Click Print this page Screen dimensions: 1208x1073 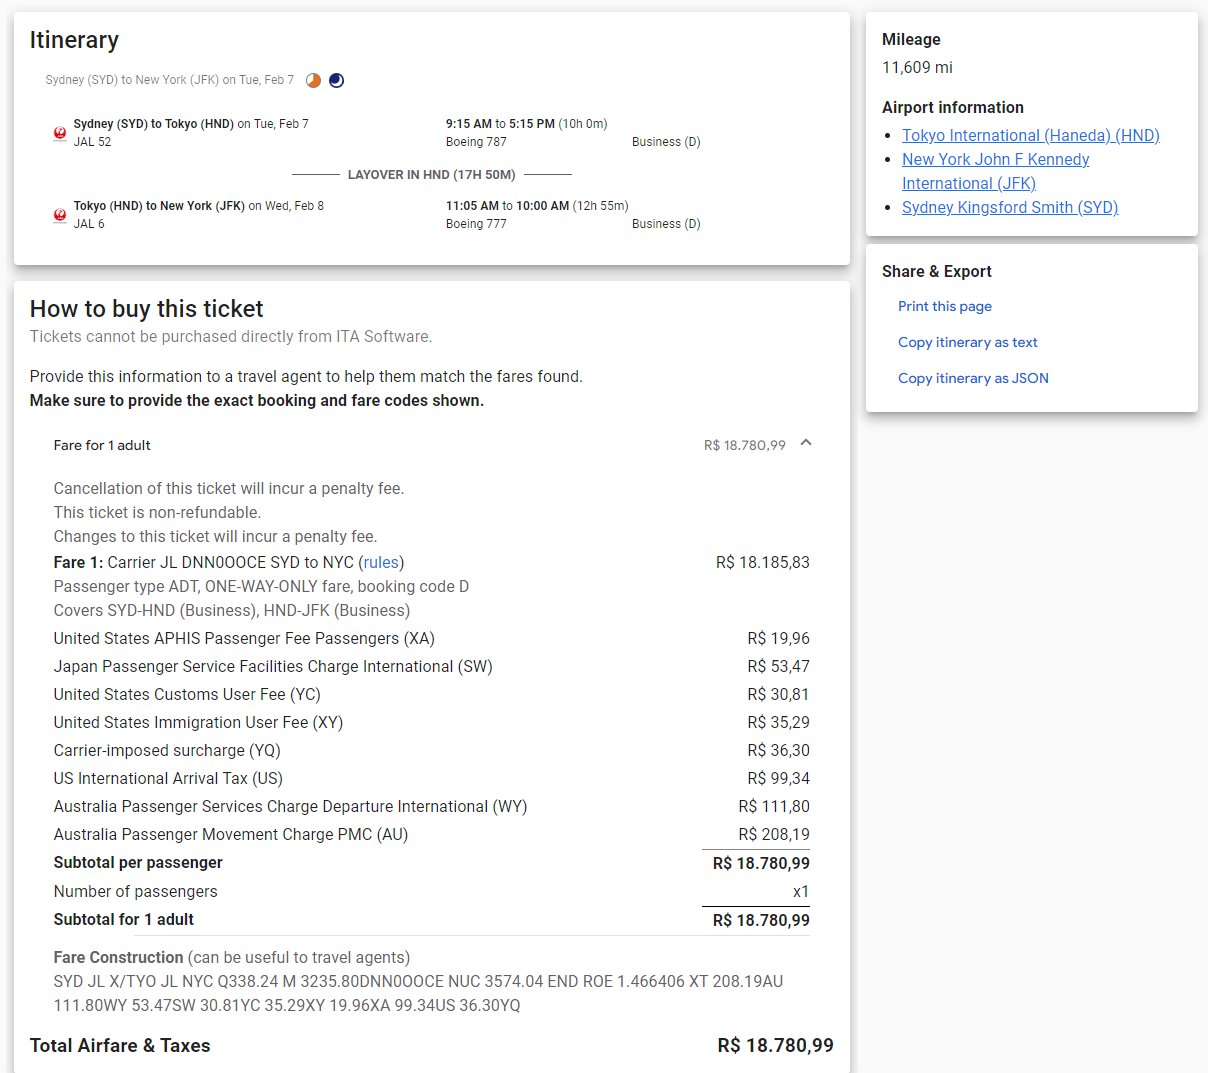pos(945,306)
